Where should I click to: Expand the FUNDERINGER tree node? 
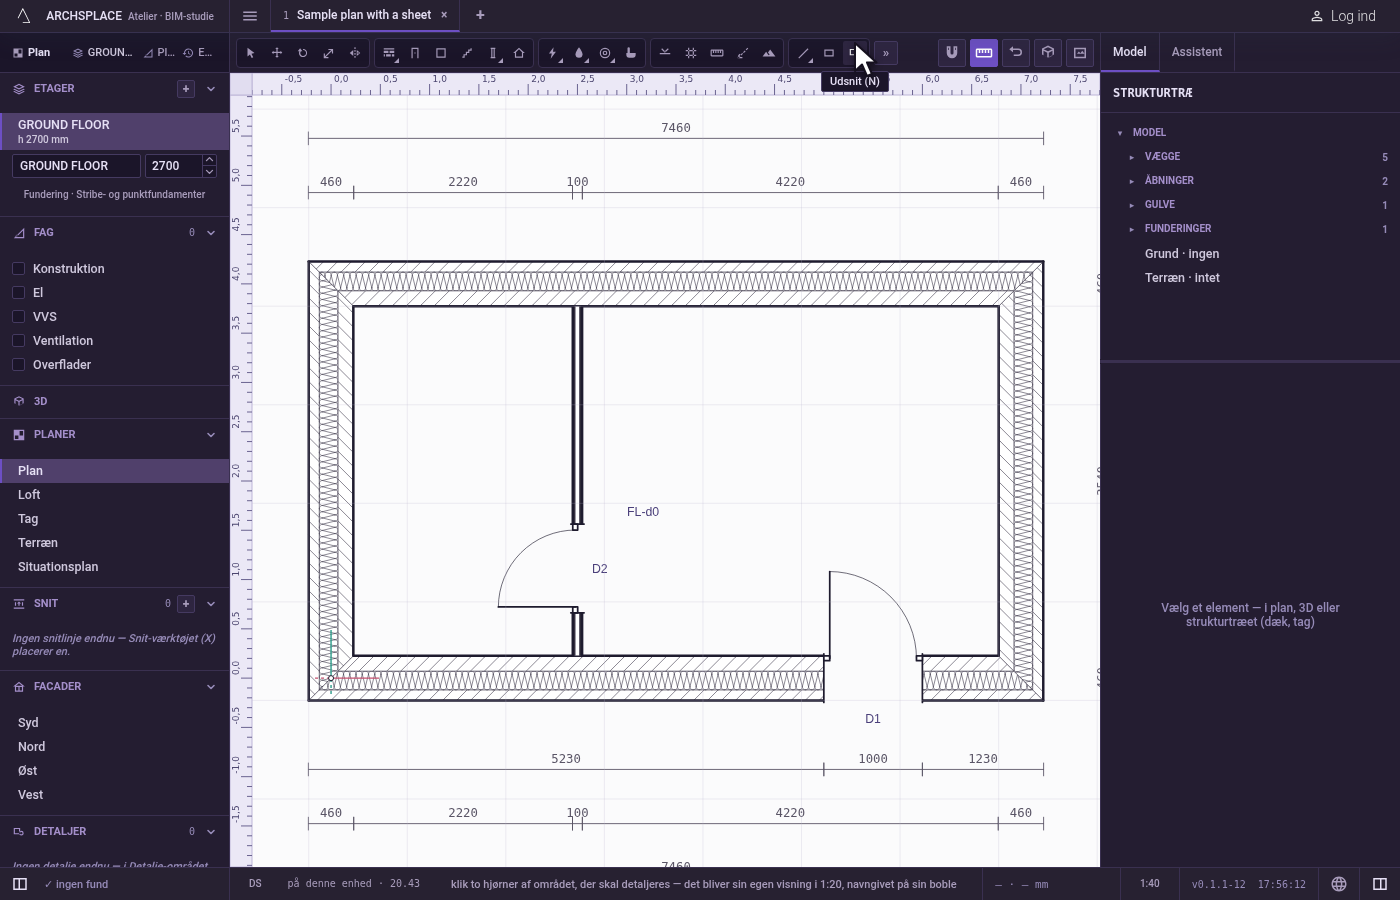pyautogui.click(x=1132, y=229)
